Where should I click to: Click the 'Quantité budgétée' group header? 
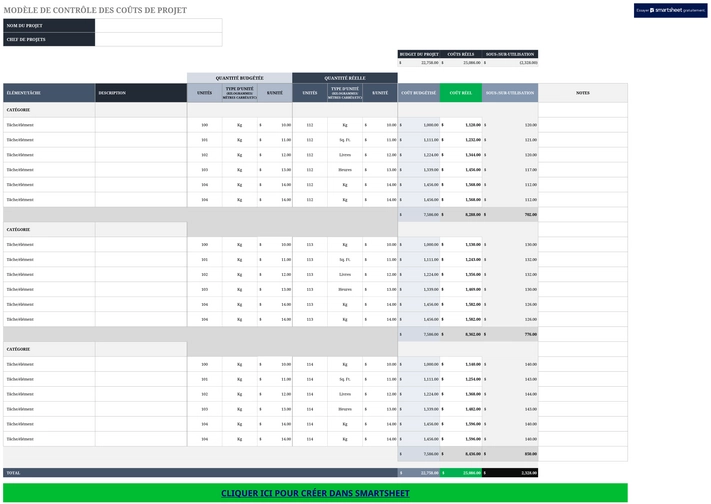pyautogui.click(x=239, y=78)
